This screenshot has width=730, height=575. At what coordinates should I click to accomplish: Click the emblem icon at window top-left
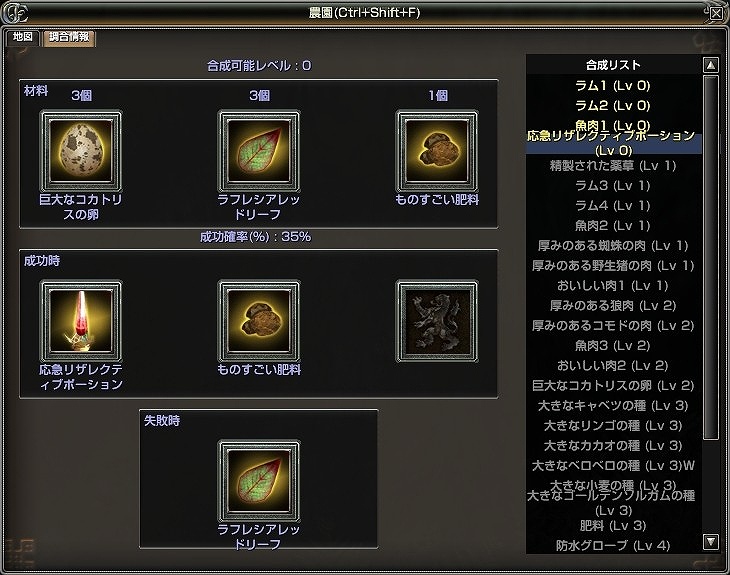[x=15, y=13]
